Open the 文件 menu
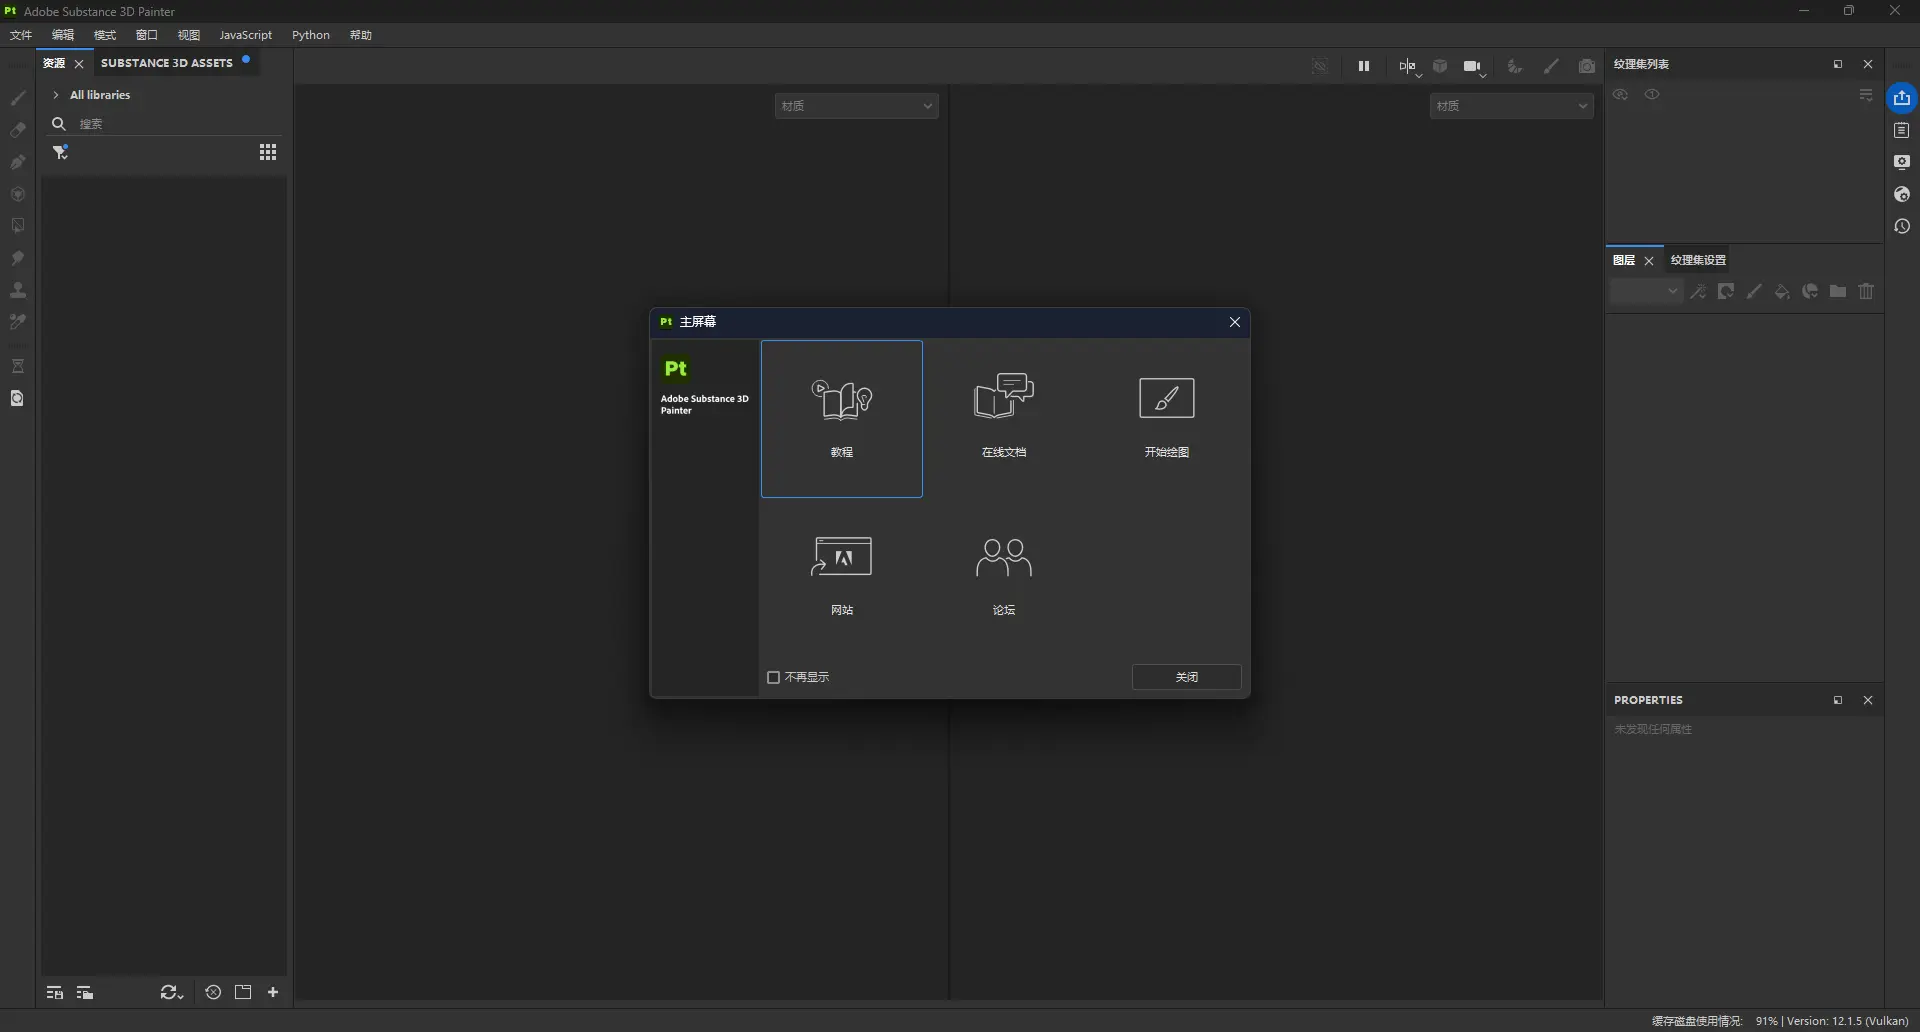The width and height of the screenshot is (1920, 1032). coord(21,35)
